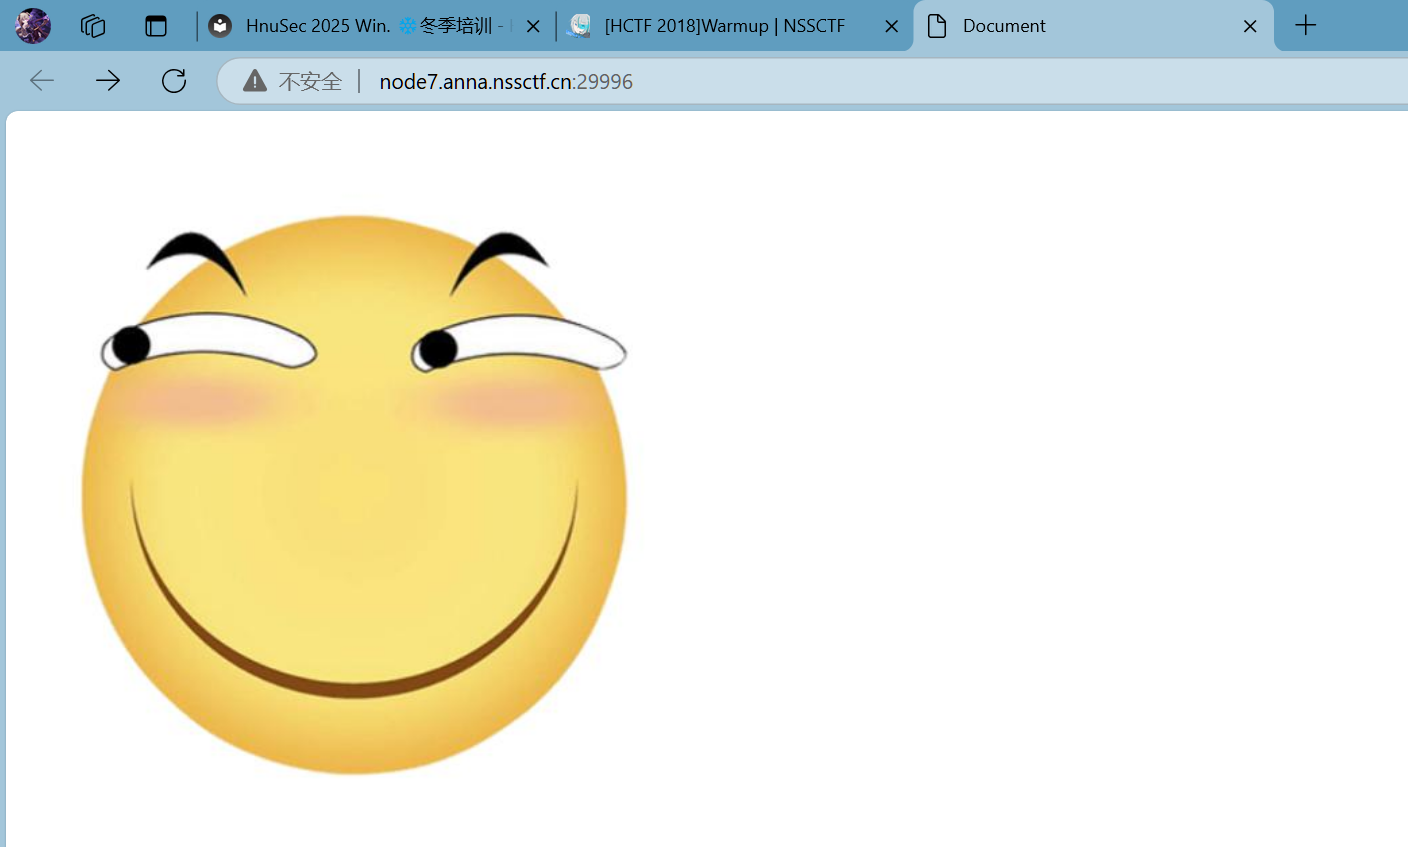Open the Workspaces icon
Screen dimensions: 1408x847
tap(93, 26)
